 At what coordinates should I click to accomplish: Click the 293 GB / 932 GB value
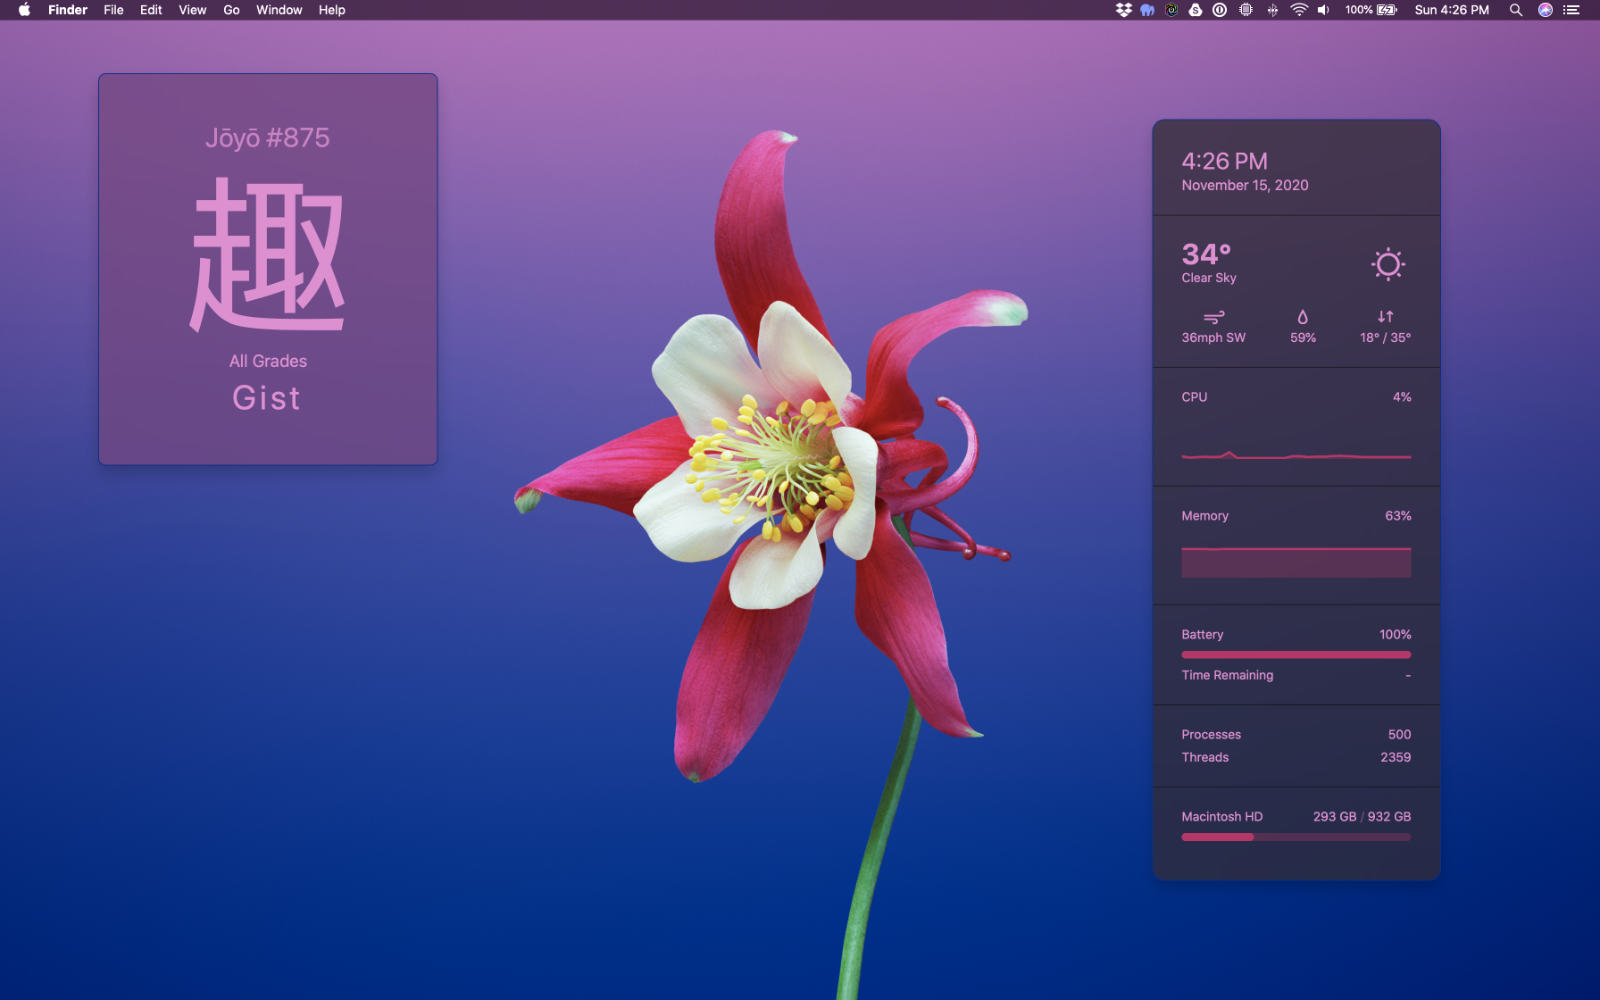click(1362, 817)
